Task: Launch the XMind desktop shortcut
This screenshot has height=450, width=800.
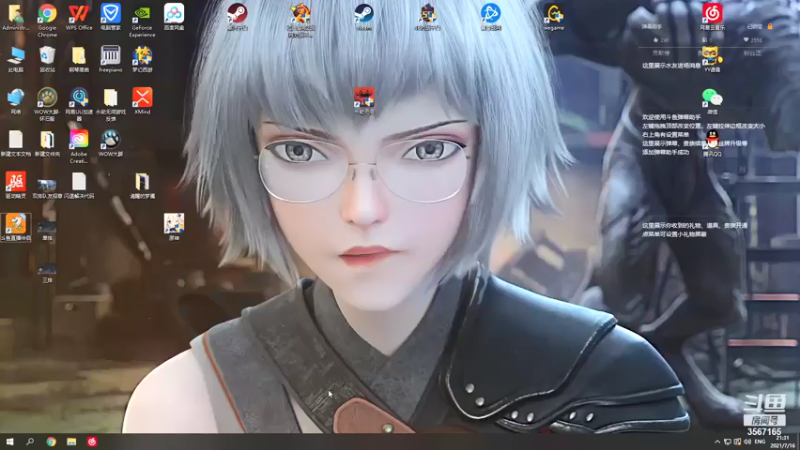Action: tap(142, 101)
